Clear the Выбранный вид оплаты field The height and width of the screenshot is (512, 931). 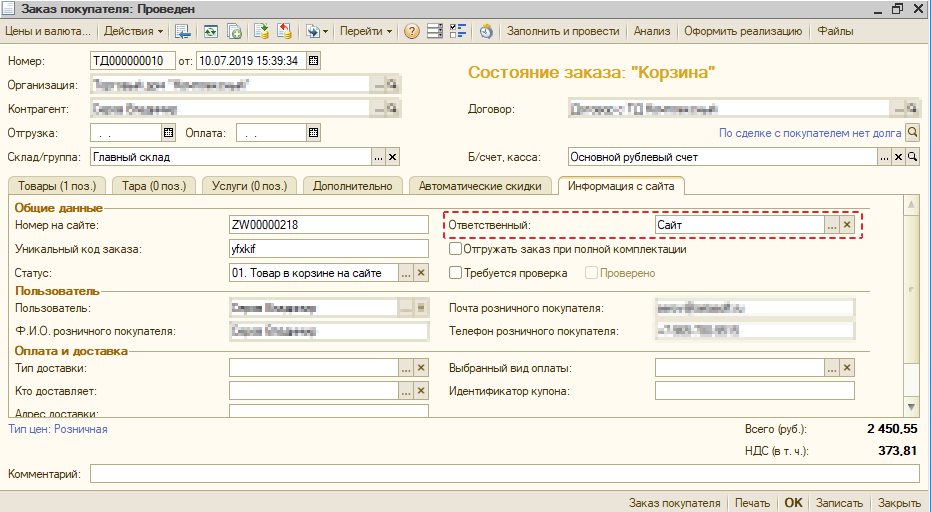847,368
